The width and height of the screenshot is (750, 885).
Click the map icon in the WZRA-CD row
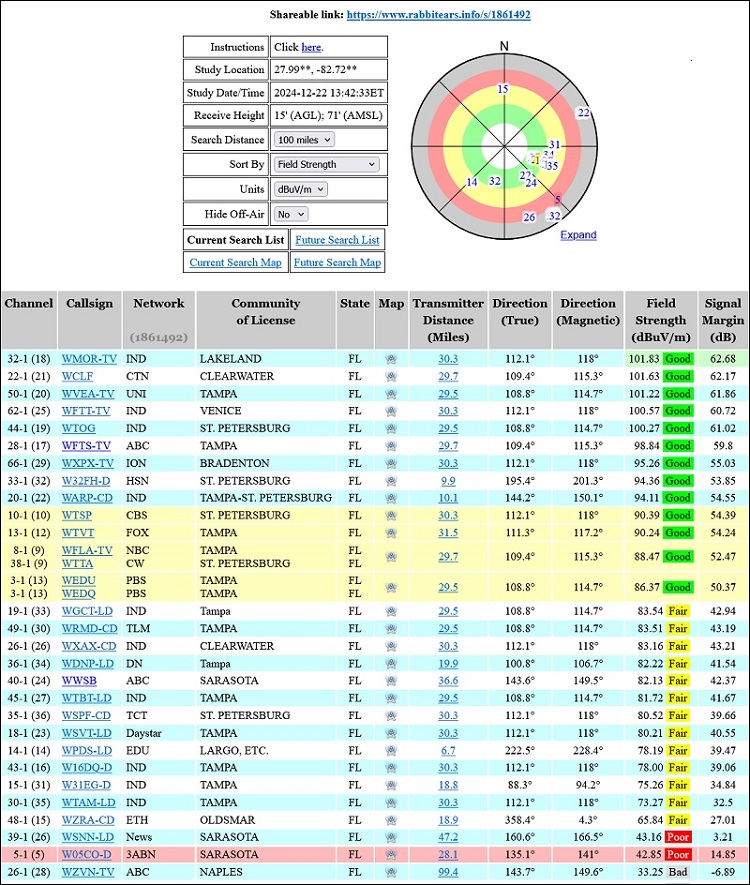click(x=390, y=820)
